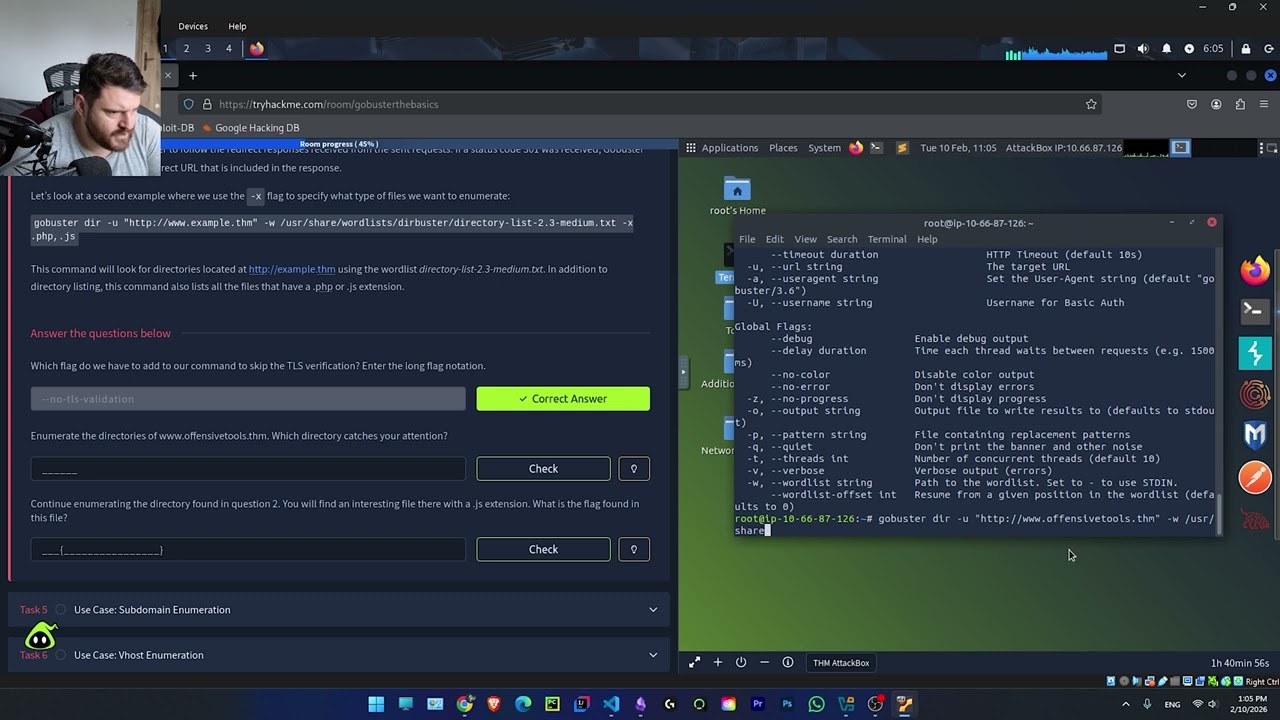
Task: Click the Malwarebytes-style M icon in dock
Action: click(x=1255, y=435)
